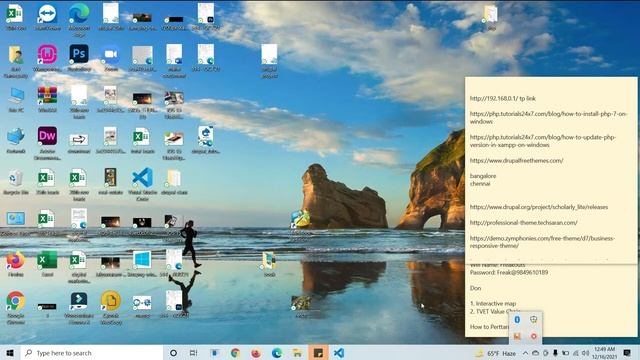This screenshot has height=360, width=640.
Task: Select the blue Windows logo desktop file
Action: pyautogui.click(x=142, y=264)
